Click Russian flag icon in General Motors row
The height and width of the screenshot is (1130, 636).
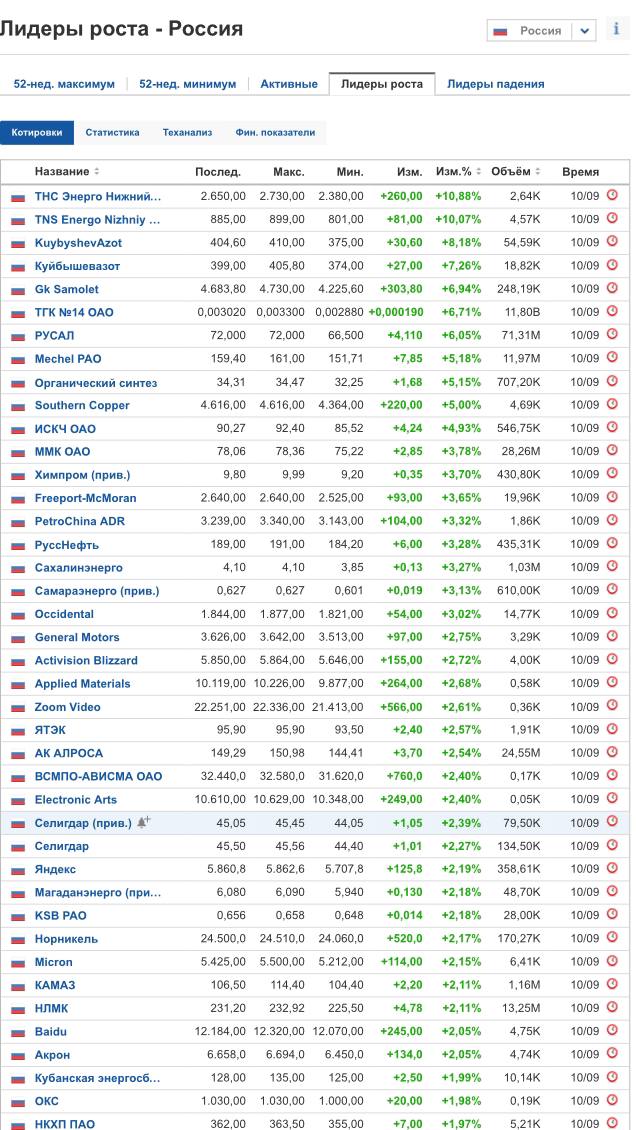pyautogui.click(x=18, y=638)
